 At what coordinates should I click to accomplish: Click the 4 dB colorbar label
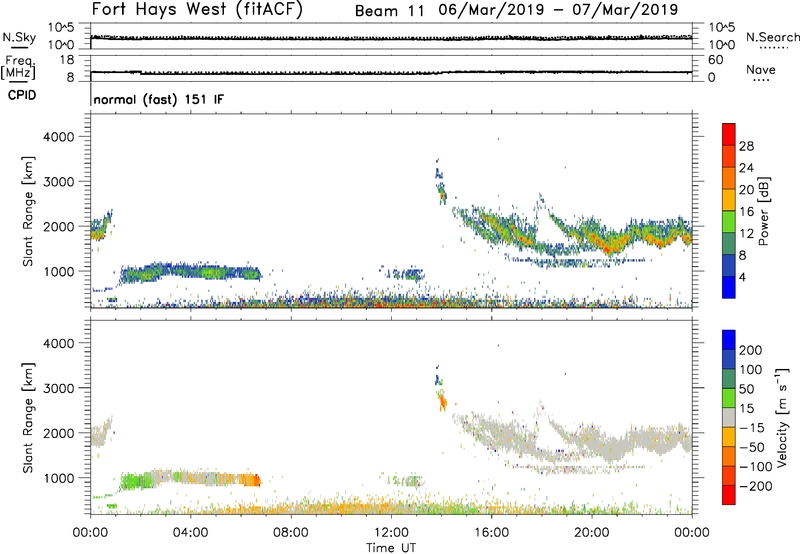click(743, 277)
